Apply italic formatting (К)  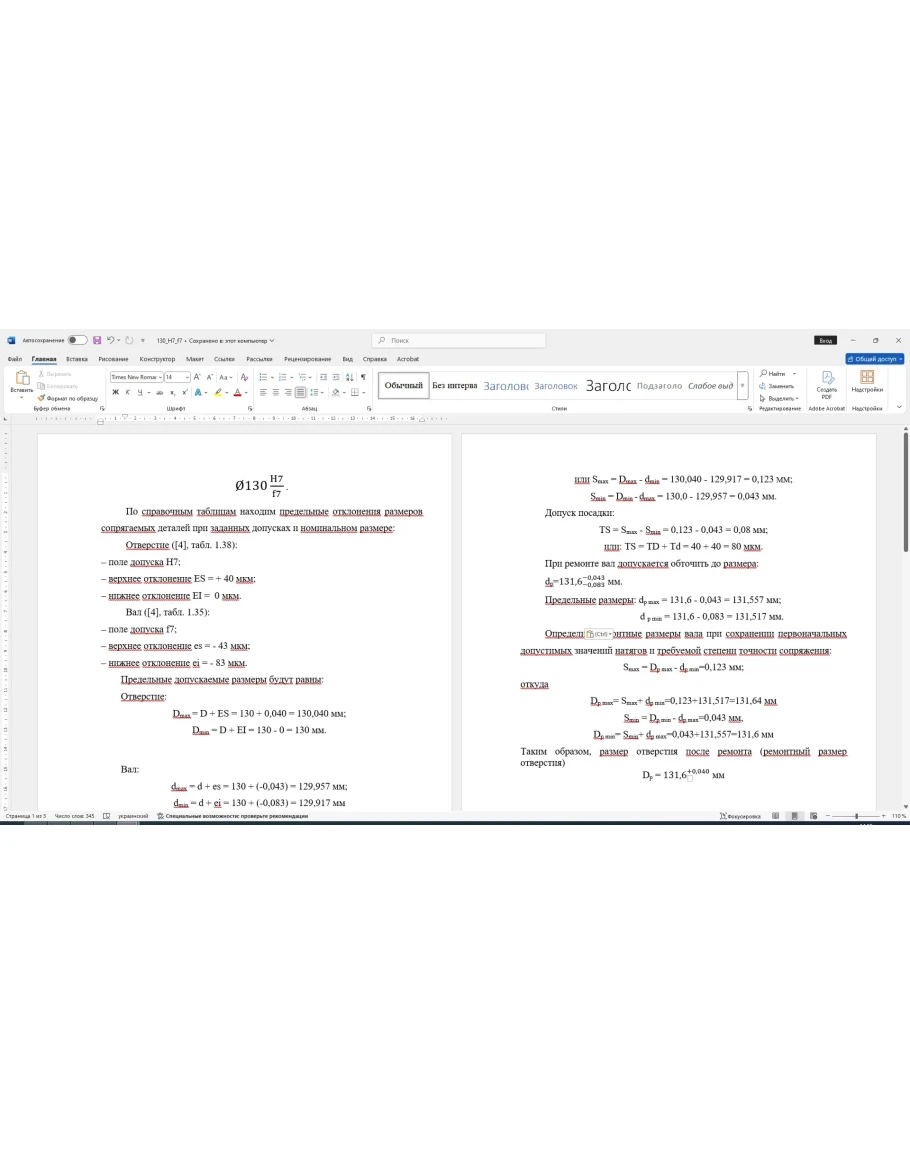click(x=127, y=392)
